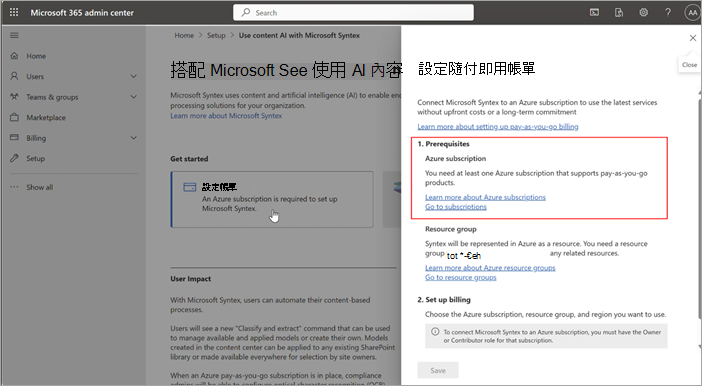Open Marketplace in the sidebar
Viewport: 702px width, 386px height.
[46, 117]
